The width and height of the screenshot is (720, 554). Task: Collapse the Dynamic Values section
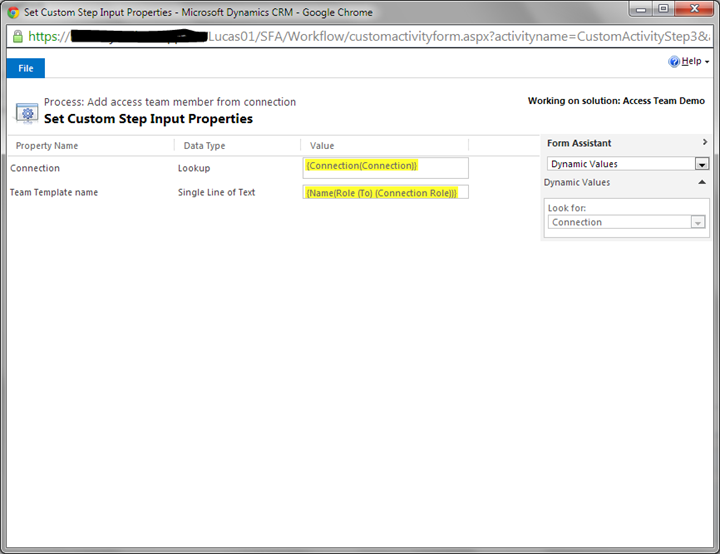coord(702,182)
